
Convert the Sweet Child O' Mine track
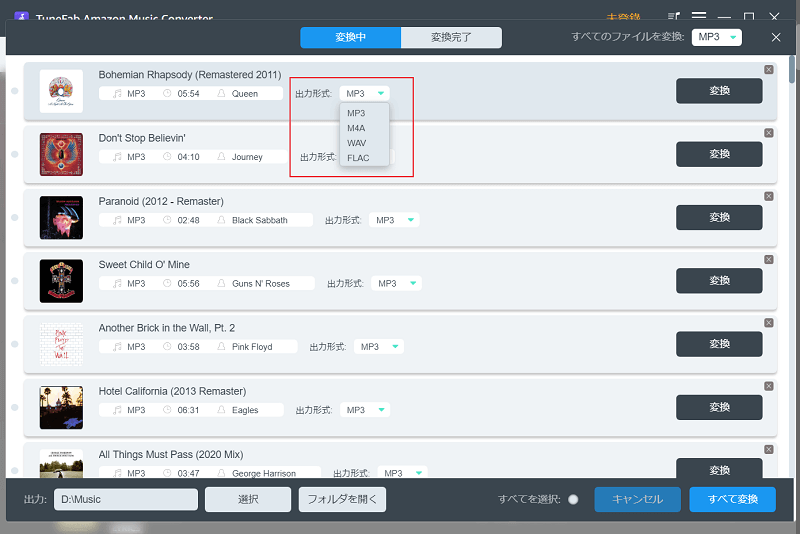click(x=719, y=281)
